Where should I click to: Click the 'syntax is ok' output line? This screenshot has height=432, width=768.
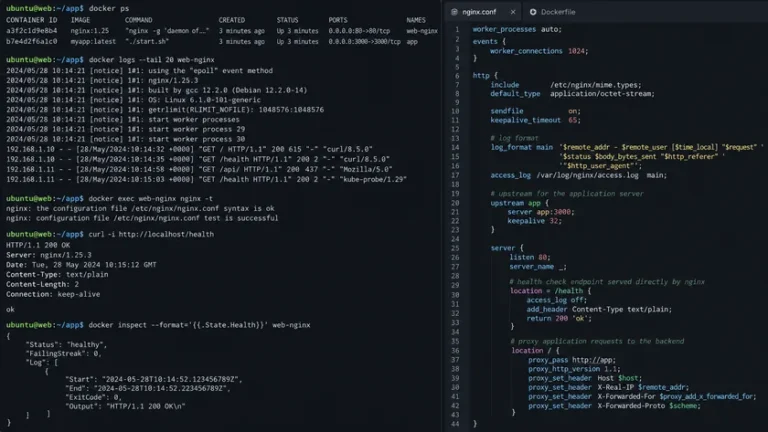[140, 208]
